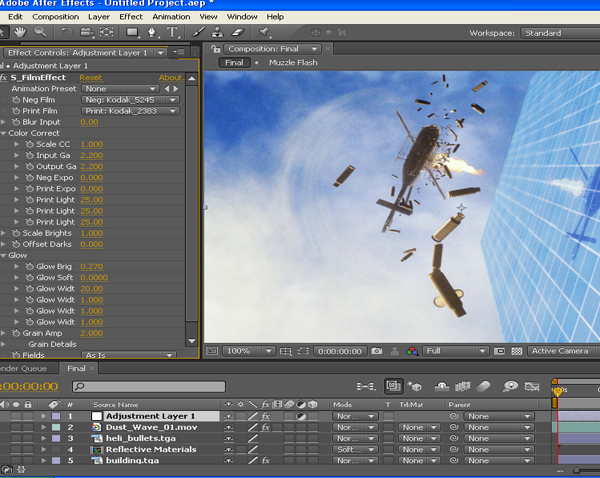600x478 pixels.
Task: Open the Effect menu
Action: point(131,17)
